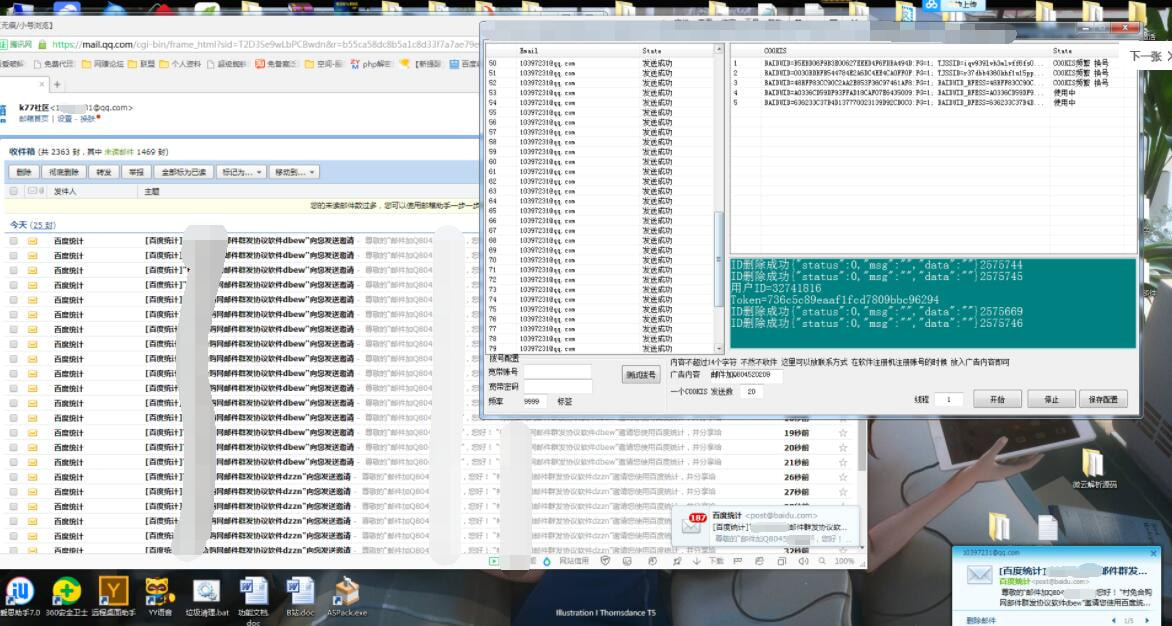Open the 远程桌面助手 desktop icon
1172x626 pixels.
pyautogui.click(x=114, y=595)
